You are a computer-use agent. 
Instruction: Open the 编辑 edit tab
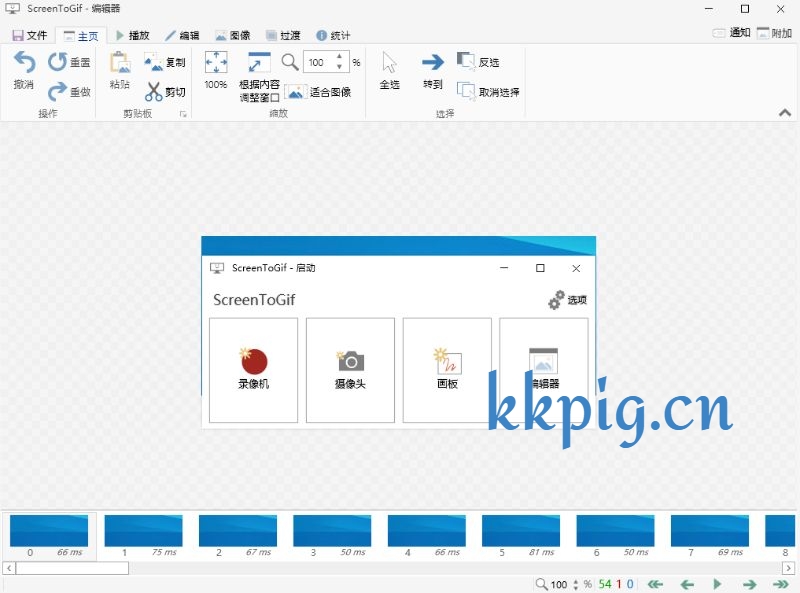[182, 35]
